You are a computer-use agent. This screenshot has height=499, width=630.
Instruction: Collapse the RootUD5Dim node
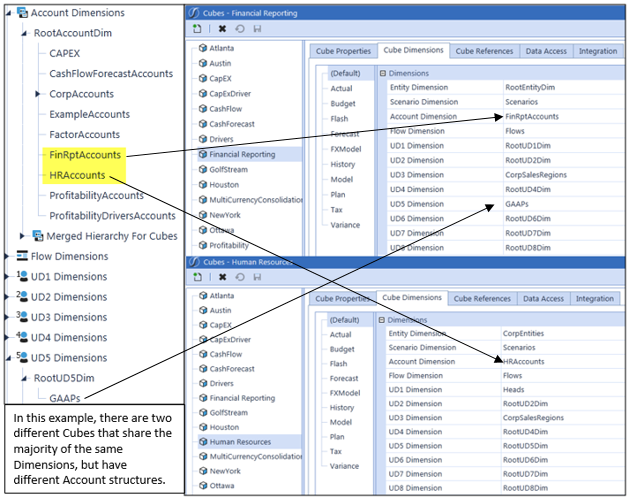[24, 378]
